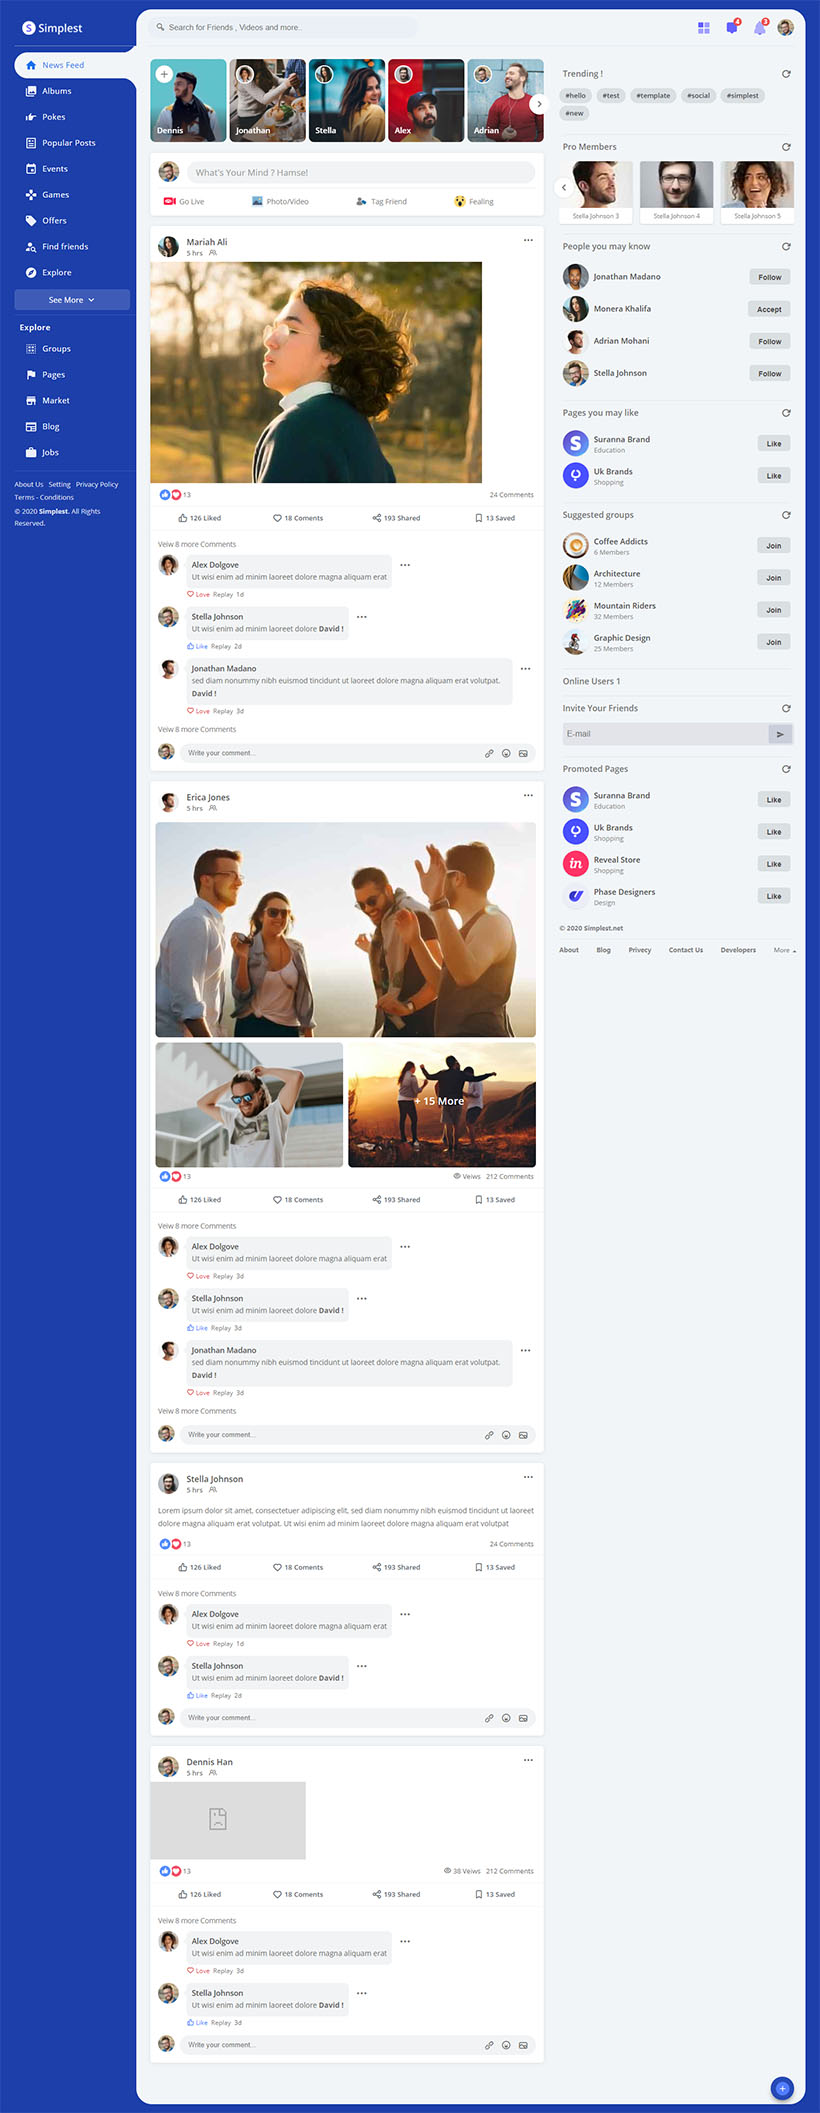Open Market in sidebar

47,401
